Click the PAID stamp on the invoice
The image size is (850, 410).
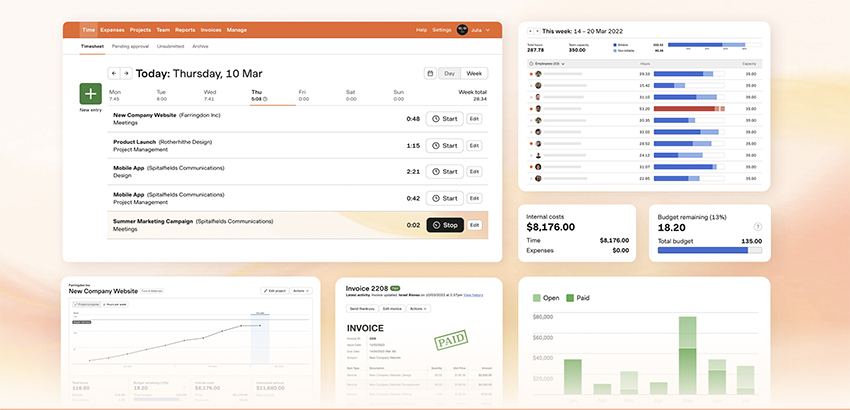click(450, 341)
